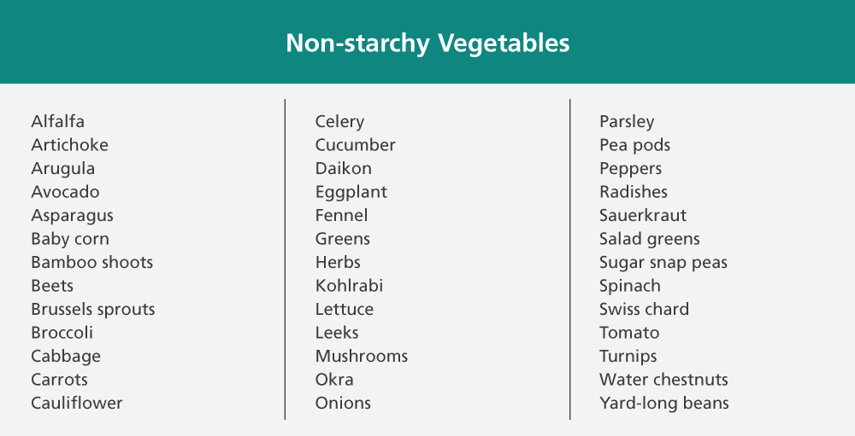This screenshot has width=855, height=436.
Task: Select Parsley in the third column
Action: tap(627, 122)
